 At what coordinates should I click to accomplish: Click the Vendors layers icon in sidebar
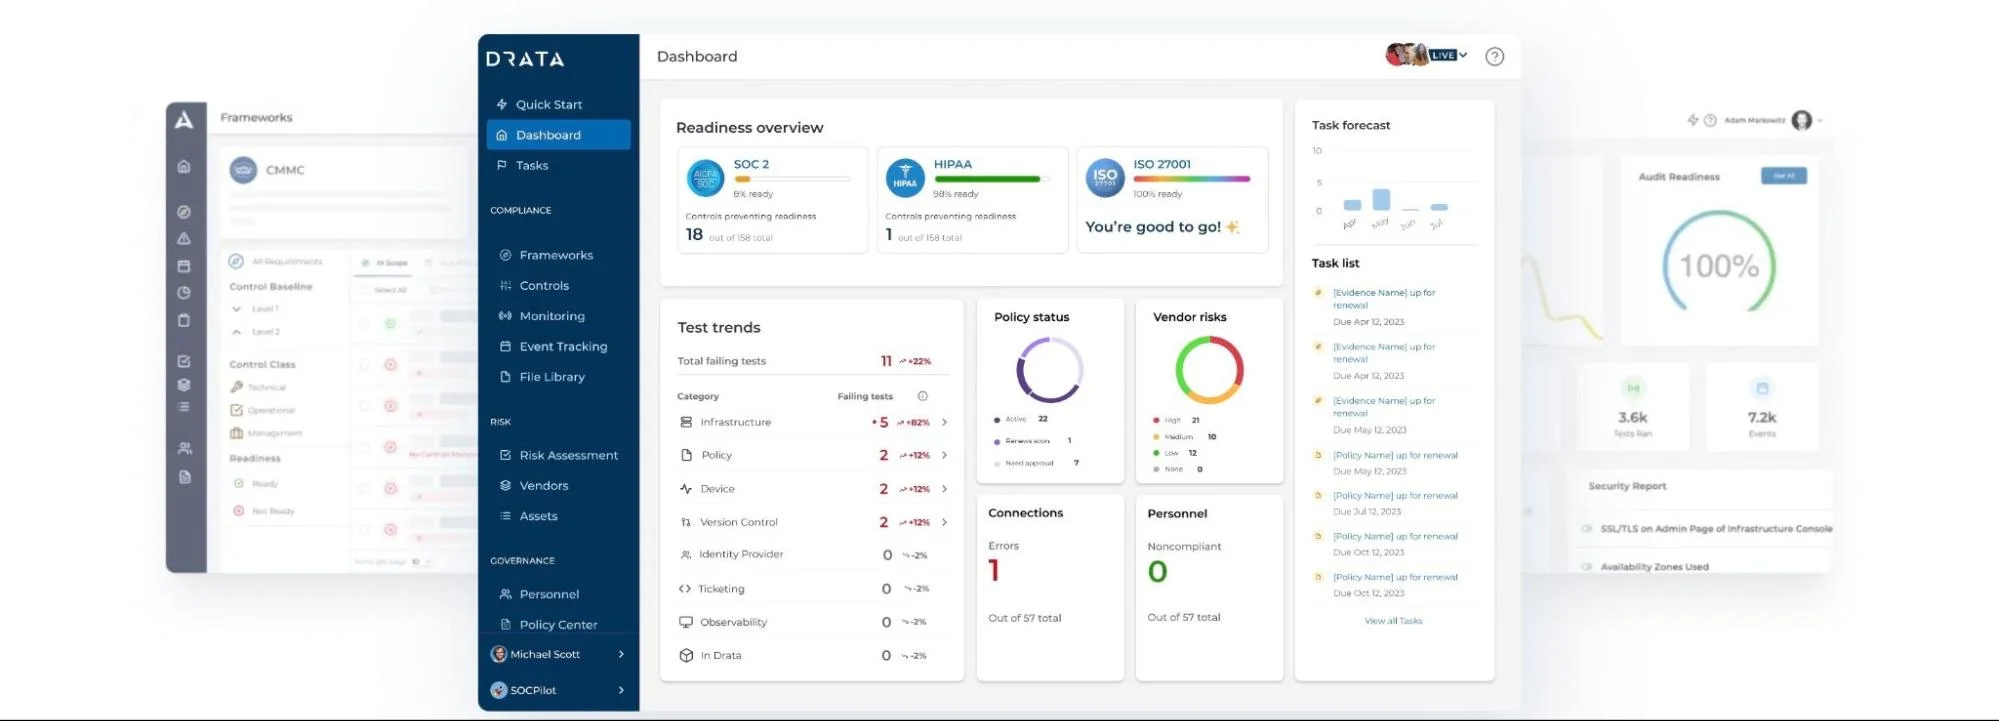pyautogui.click(x=505, y=486)
